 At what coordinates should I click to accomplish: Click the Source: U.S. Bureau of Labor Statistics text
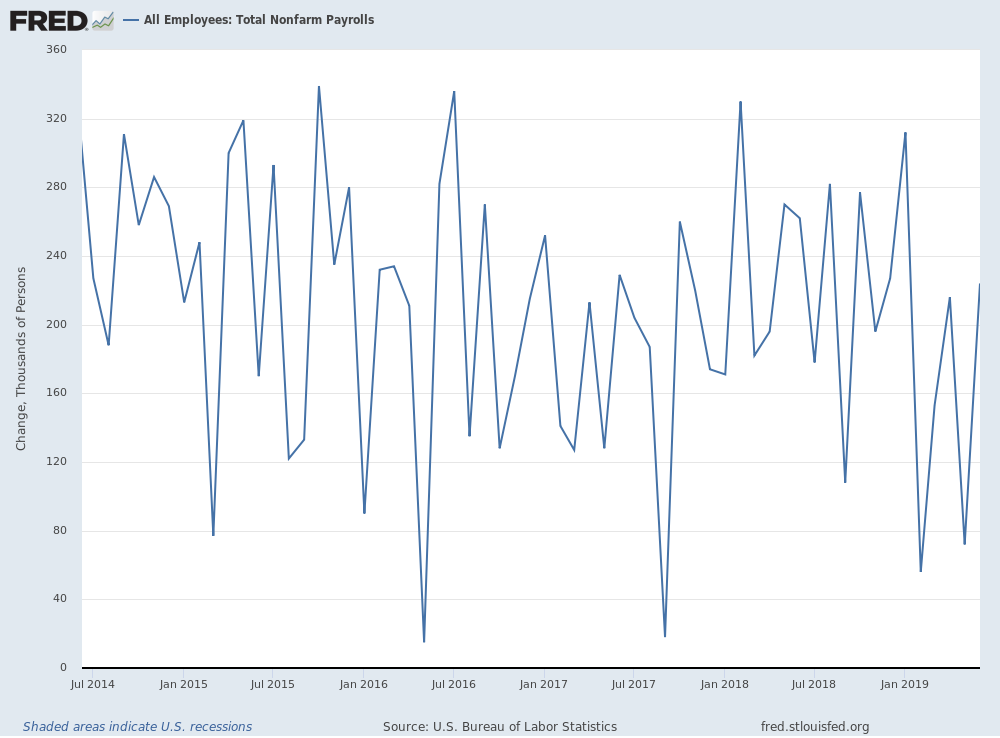(x=499, y=727)
